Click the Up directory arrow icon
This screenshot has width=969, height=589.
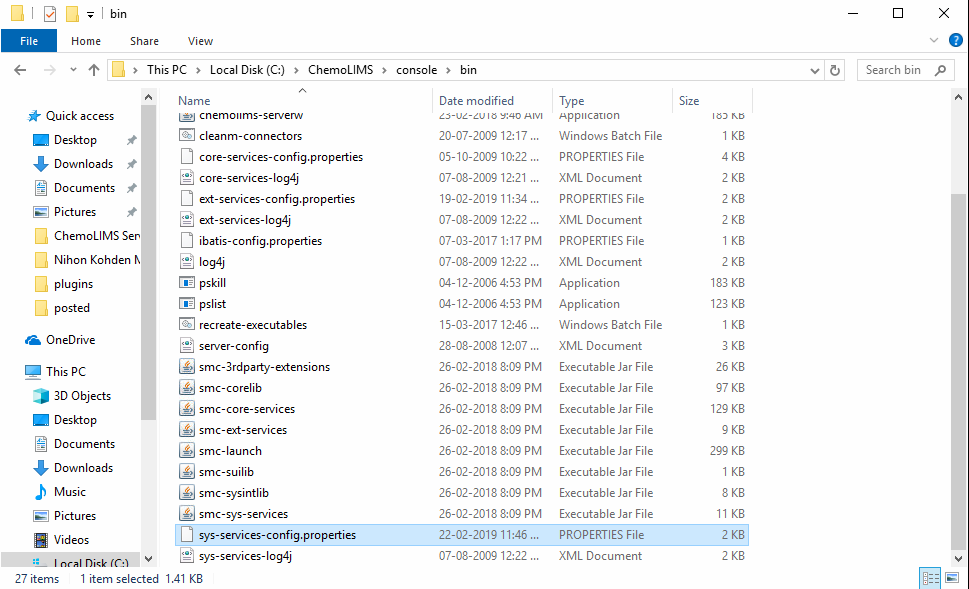tap(94, 70)
